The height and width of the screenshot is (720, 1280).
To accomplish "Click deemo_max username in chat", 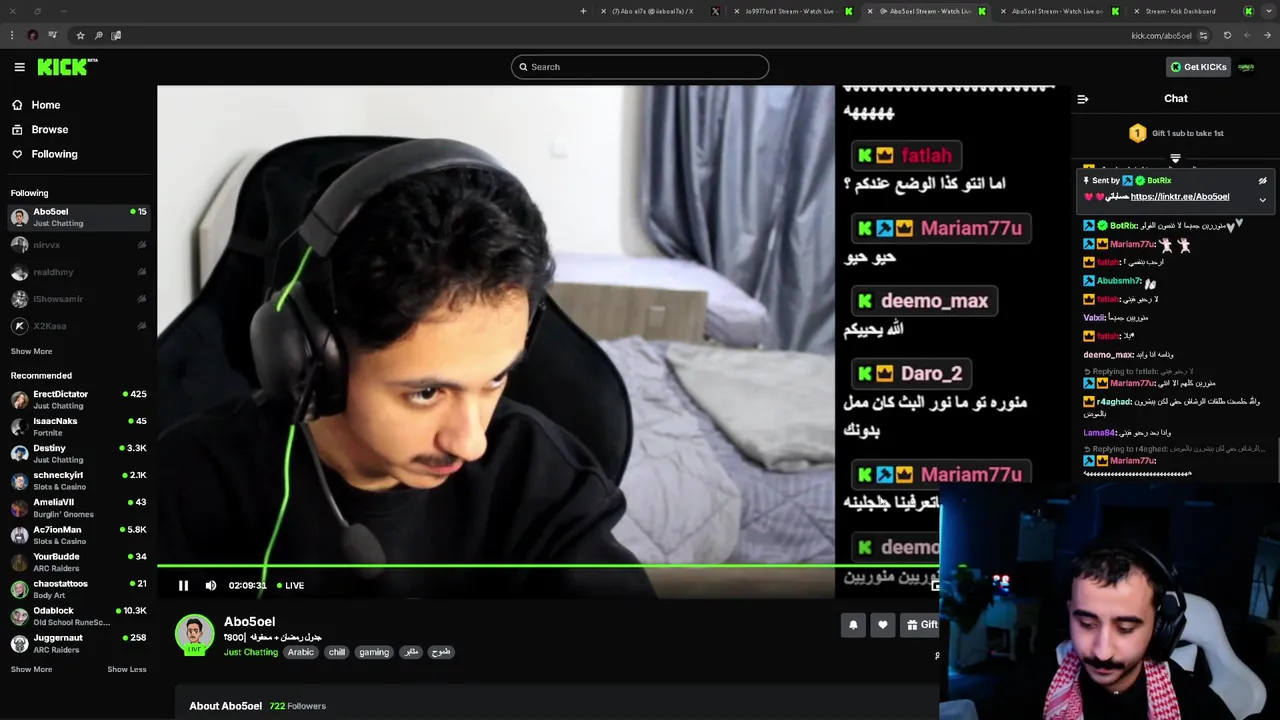I will pos(1108,355).
